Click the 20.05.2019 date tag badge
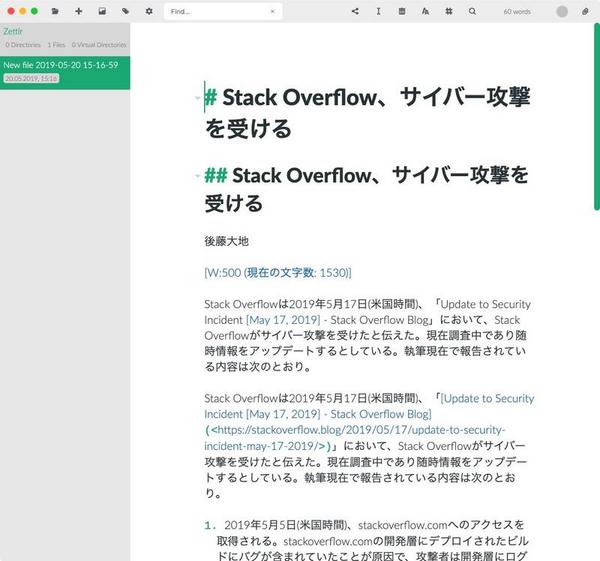The height and width of the screenshot is (561, 600). tap(31, 78)
